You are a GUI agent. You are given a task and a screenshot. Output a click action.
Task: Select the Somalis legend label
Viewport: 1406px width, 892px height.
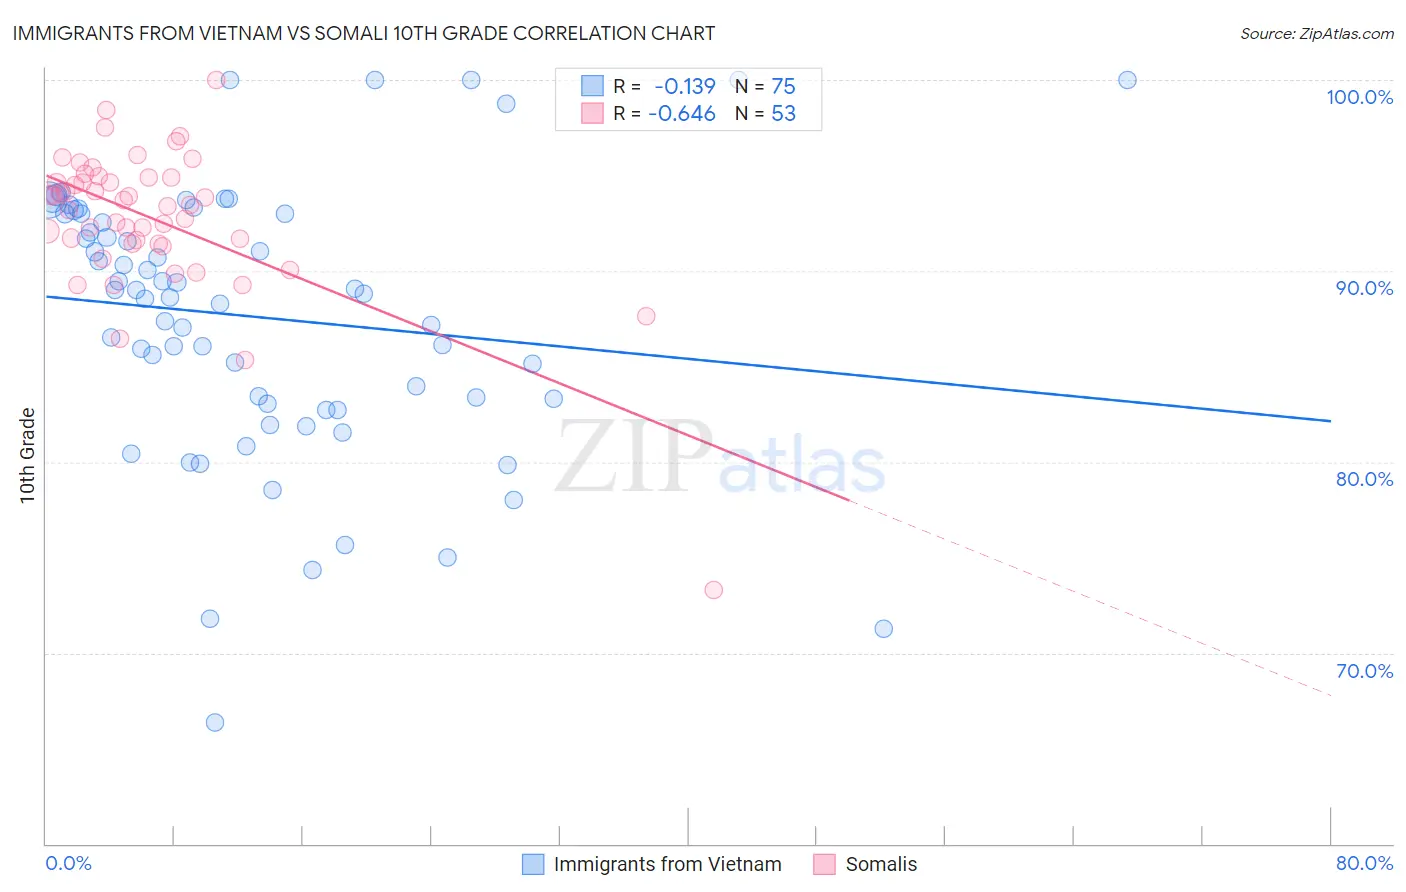881,864
